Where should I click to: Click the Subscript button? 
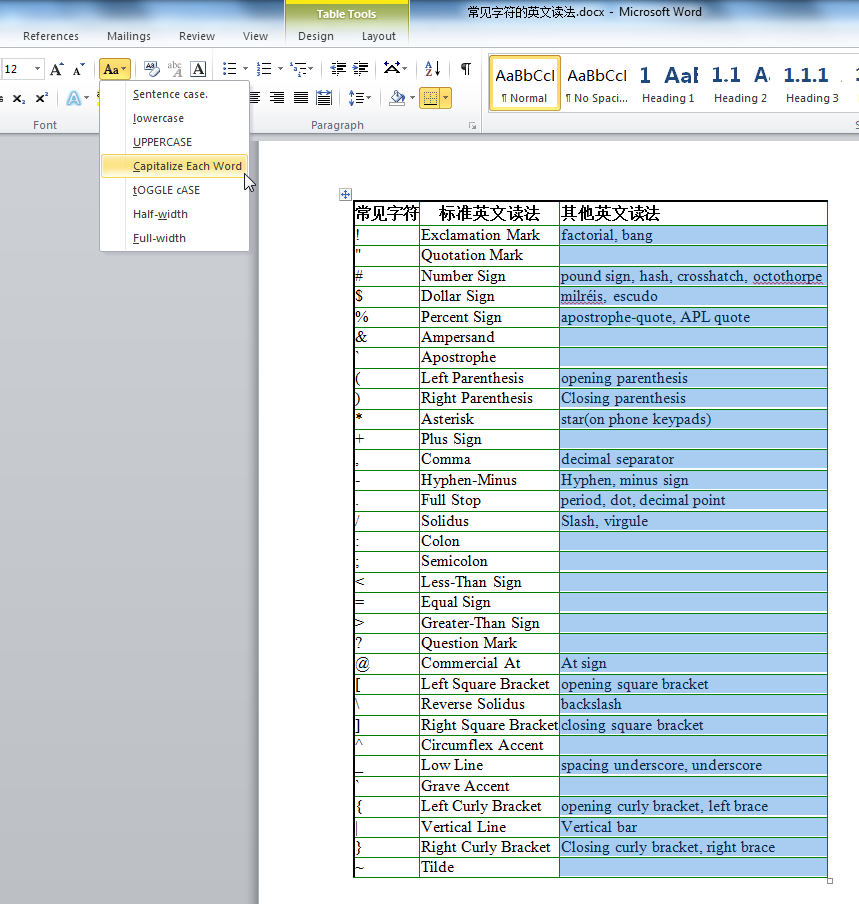click(x=19, y=99)
